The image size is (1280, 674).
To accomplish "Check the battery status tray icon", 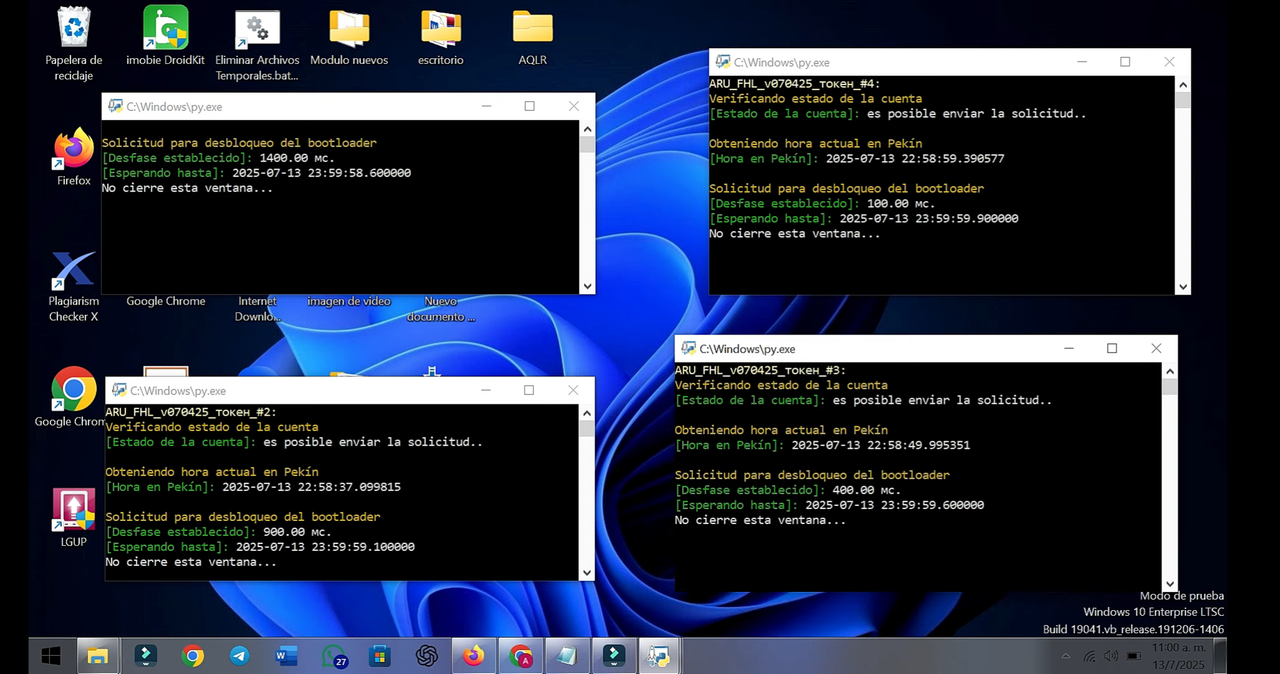I will pos(1134,657).
